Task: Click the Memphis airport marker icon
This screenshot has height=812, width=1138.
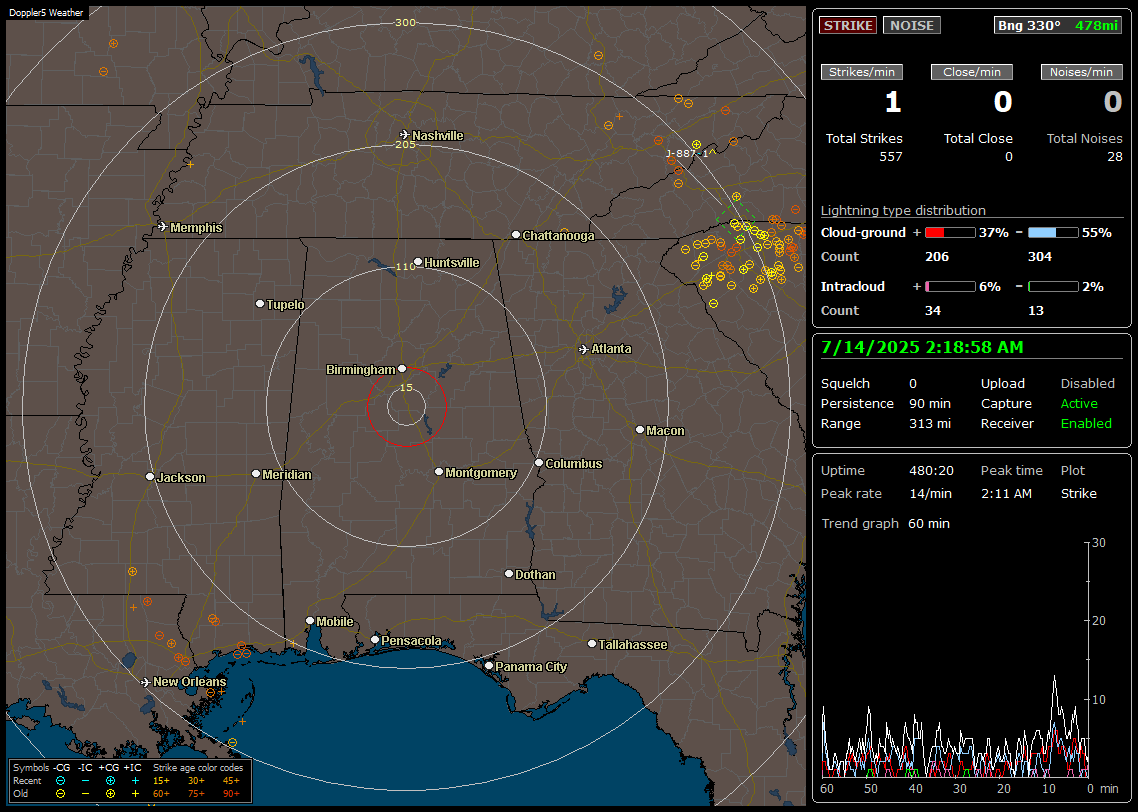Action: pos(163,227)
